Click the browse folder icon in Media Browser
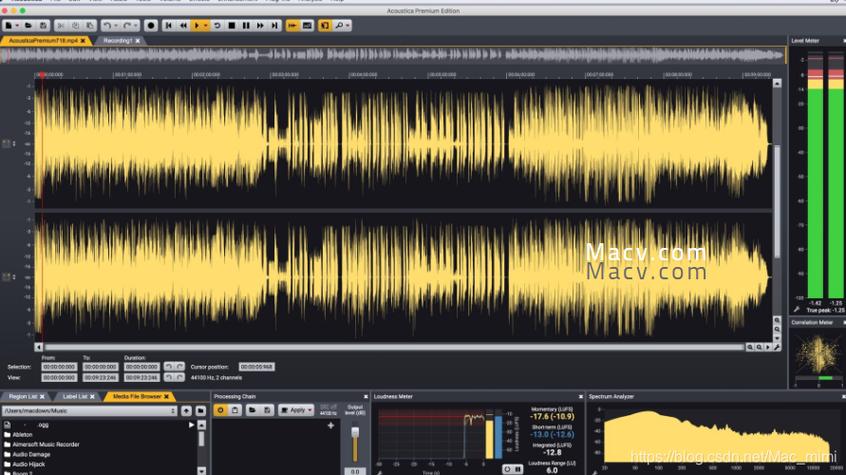 [x=200, y=411]
